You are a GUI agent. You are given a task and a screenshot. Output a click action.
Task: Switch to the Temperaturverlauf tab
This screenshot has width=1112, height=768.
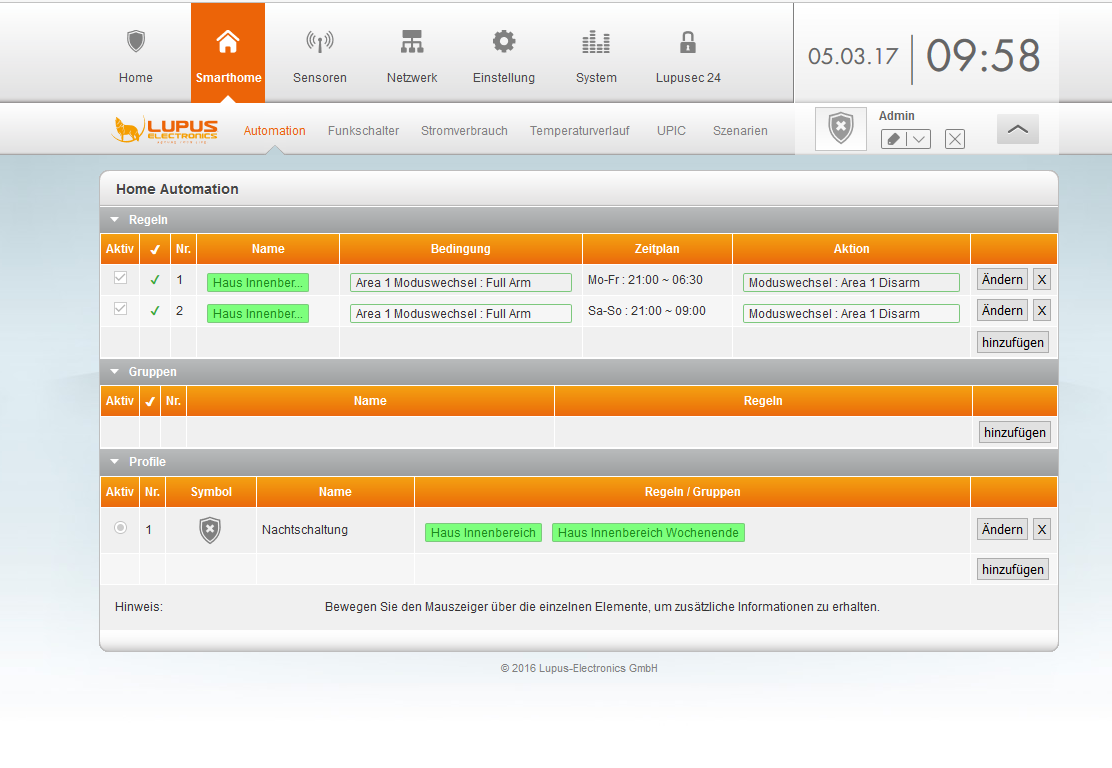(x=579, y=131)
